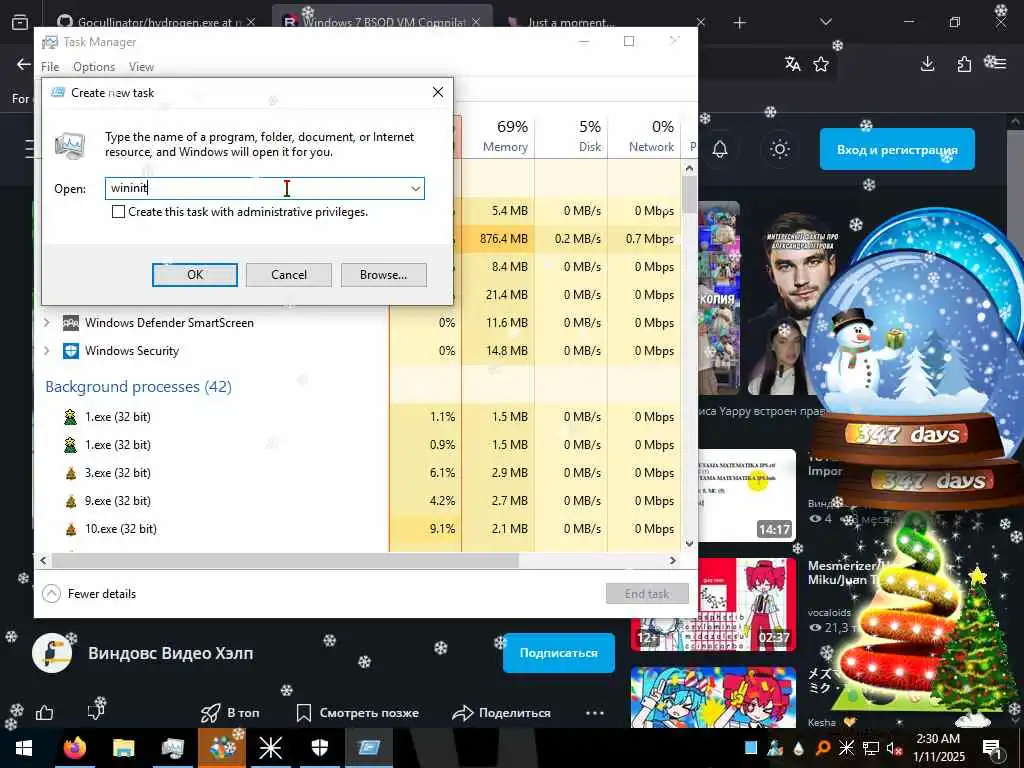The width and height of the screenshot is (1024, 768).
Task: Open the three dots more options
Action: click(x=595, y=713)
